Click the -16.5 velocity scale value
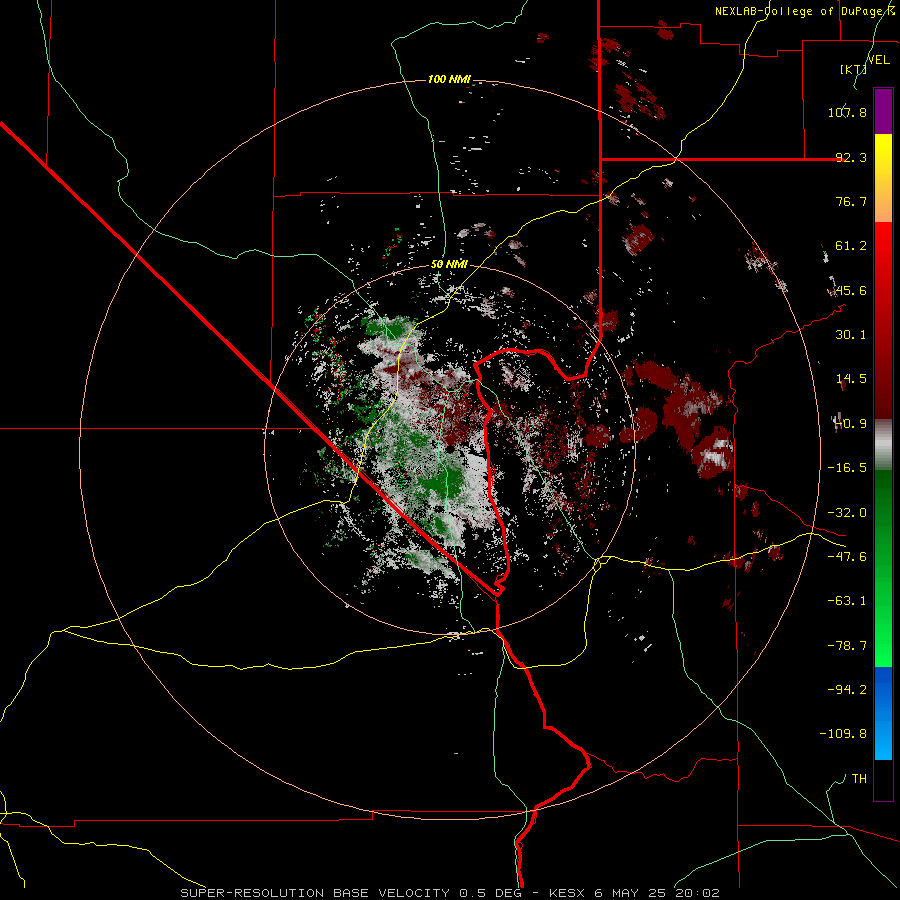Screen dimensions: 900x900 coord(847,468)
